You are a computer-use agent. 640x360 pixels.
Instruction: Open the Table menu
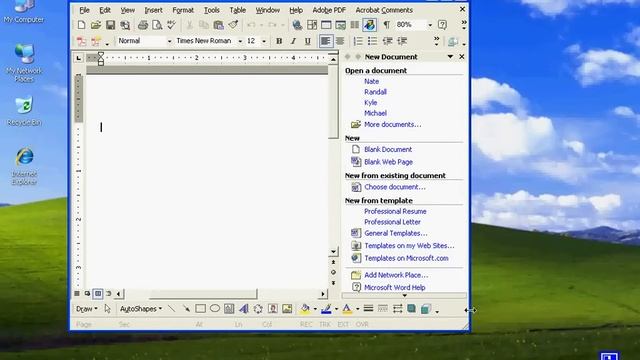[x=238, y=10]
